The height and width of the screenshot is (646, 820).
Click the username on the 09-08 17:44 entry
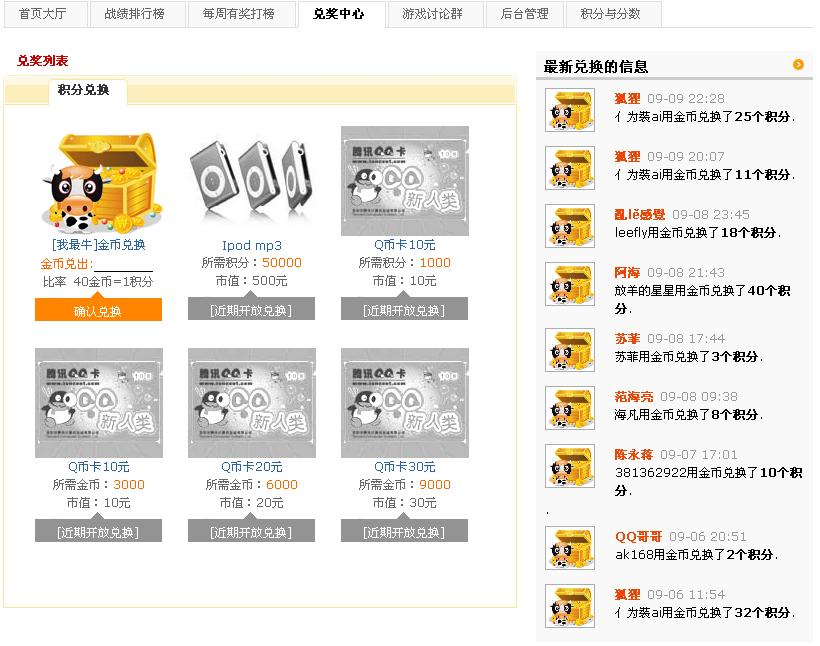tap(628, 338)
